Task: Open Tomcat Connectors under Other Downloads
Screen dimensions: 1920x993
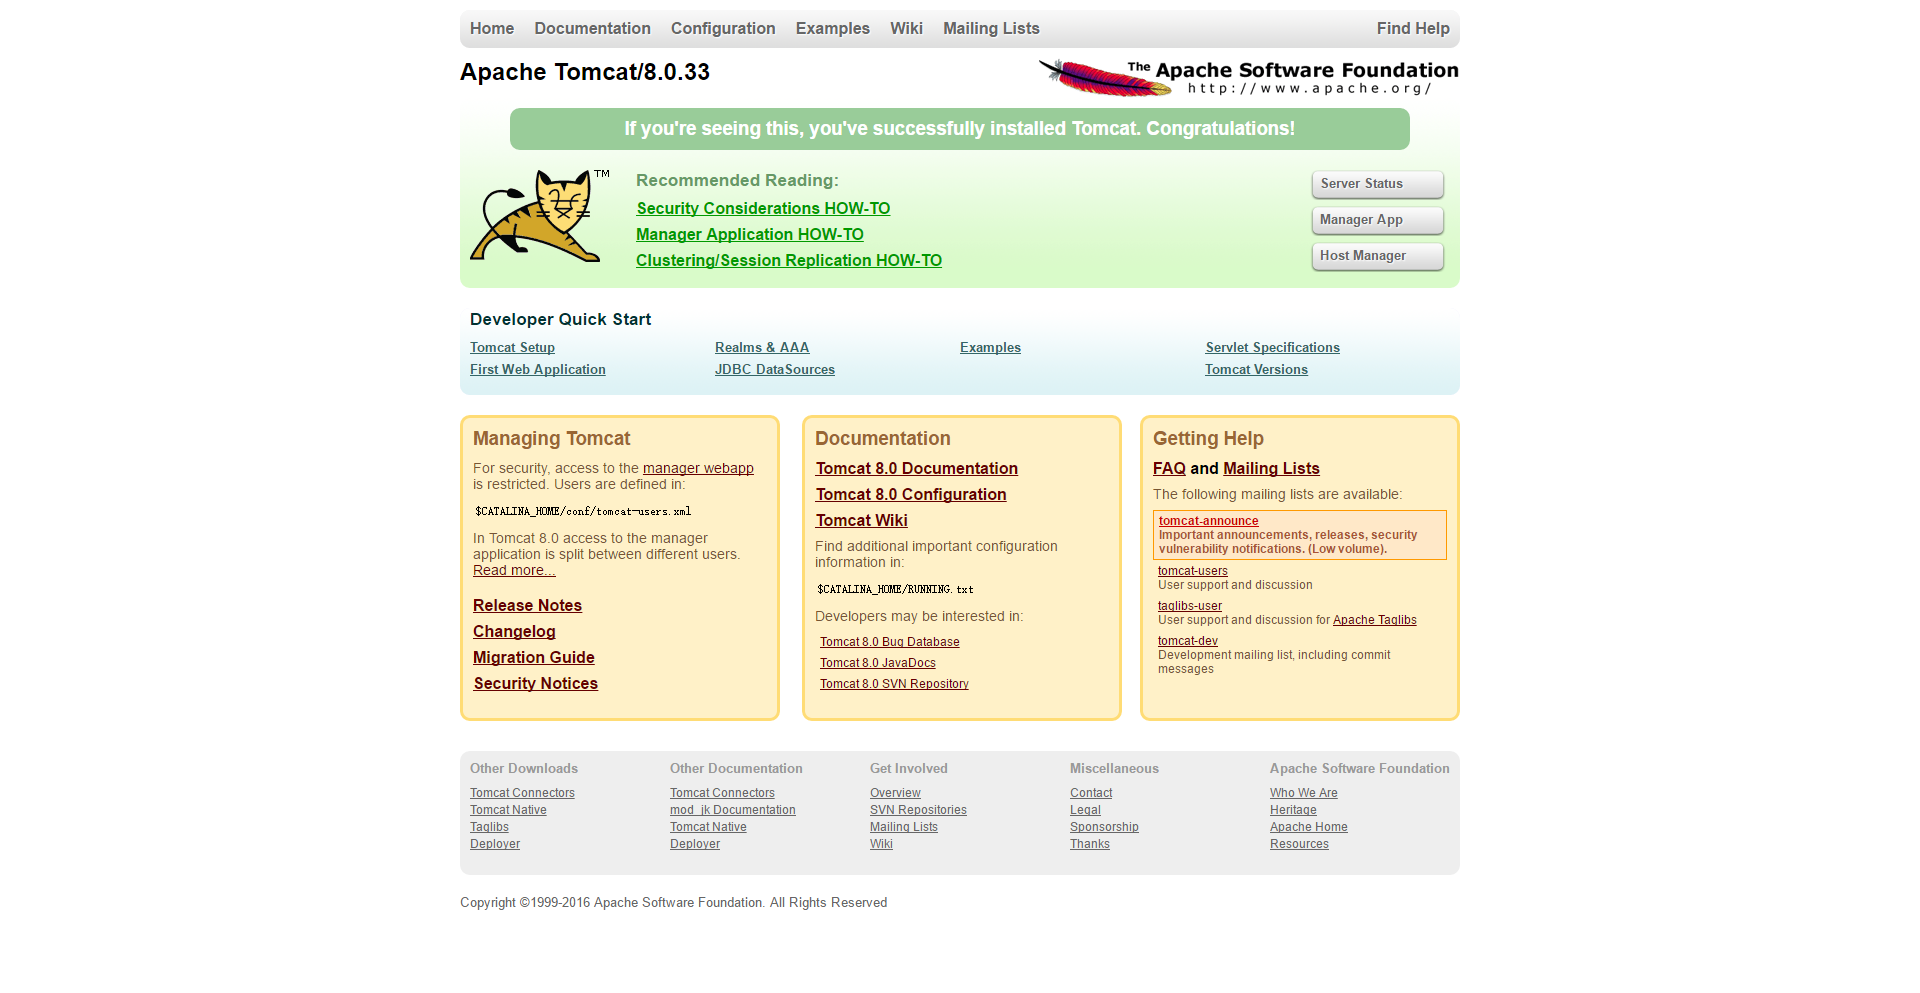Action: click(x=522, y=793)
